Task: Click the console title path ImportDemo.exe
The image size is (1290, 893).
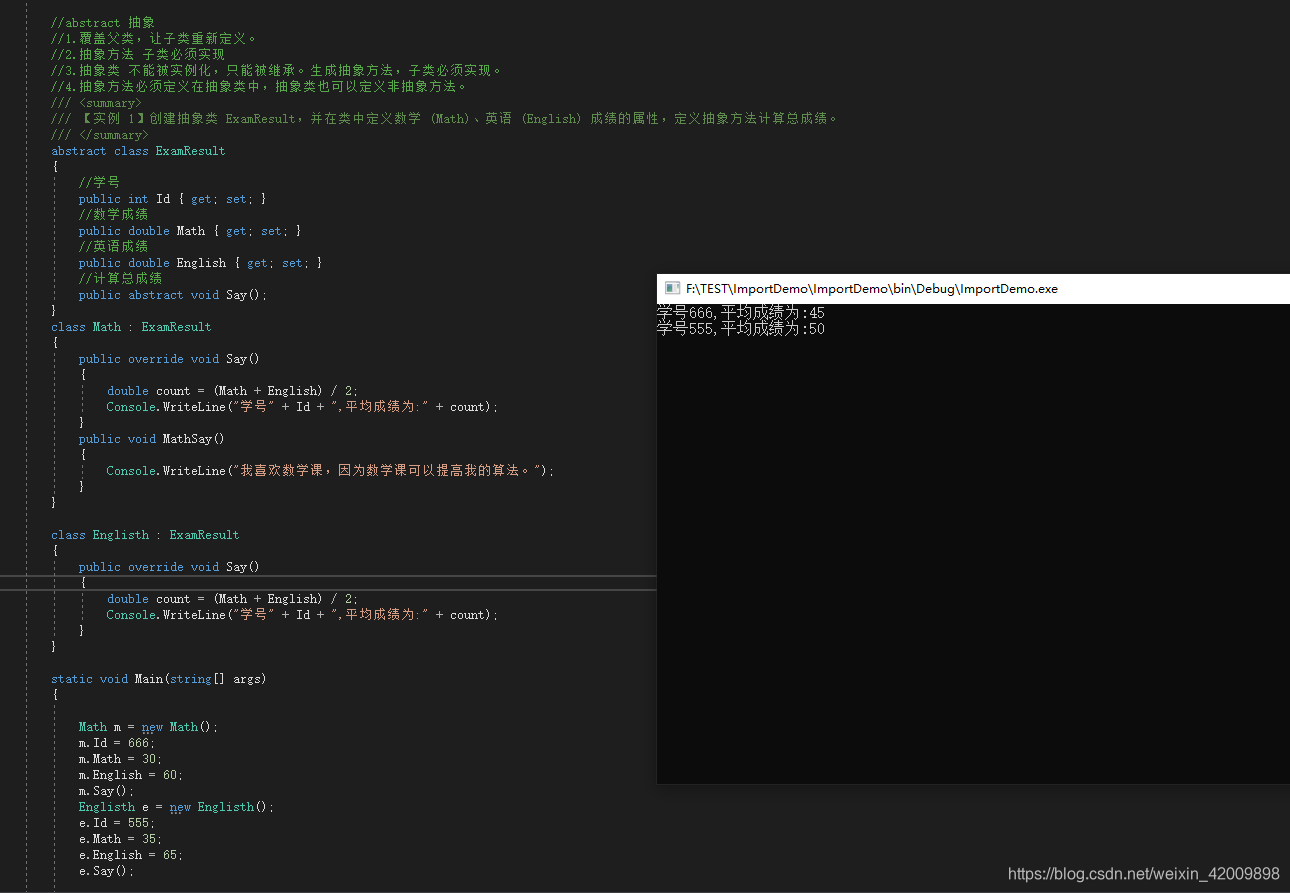Action: [x=872, y=289]
